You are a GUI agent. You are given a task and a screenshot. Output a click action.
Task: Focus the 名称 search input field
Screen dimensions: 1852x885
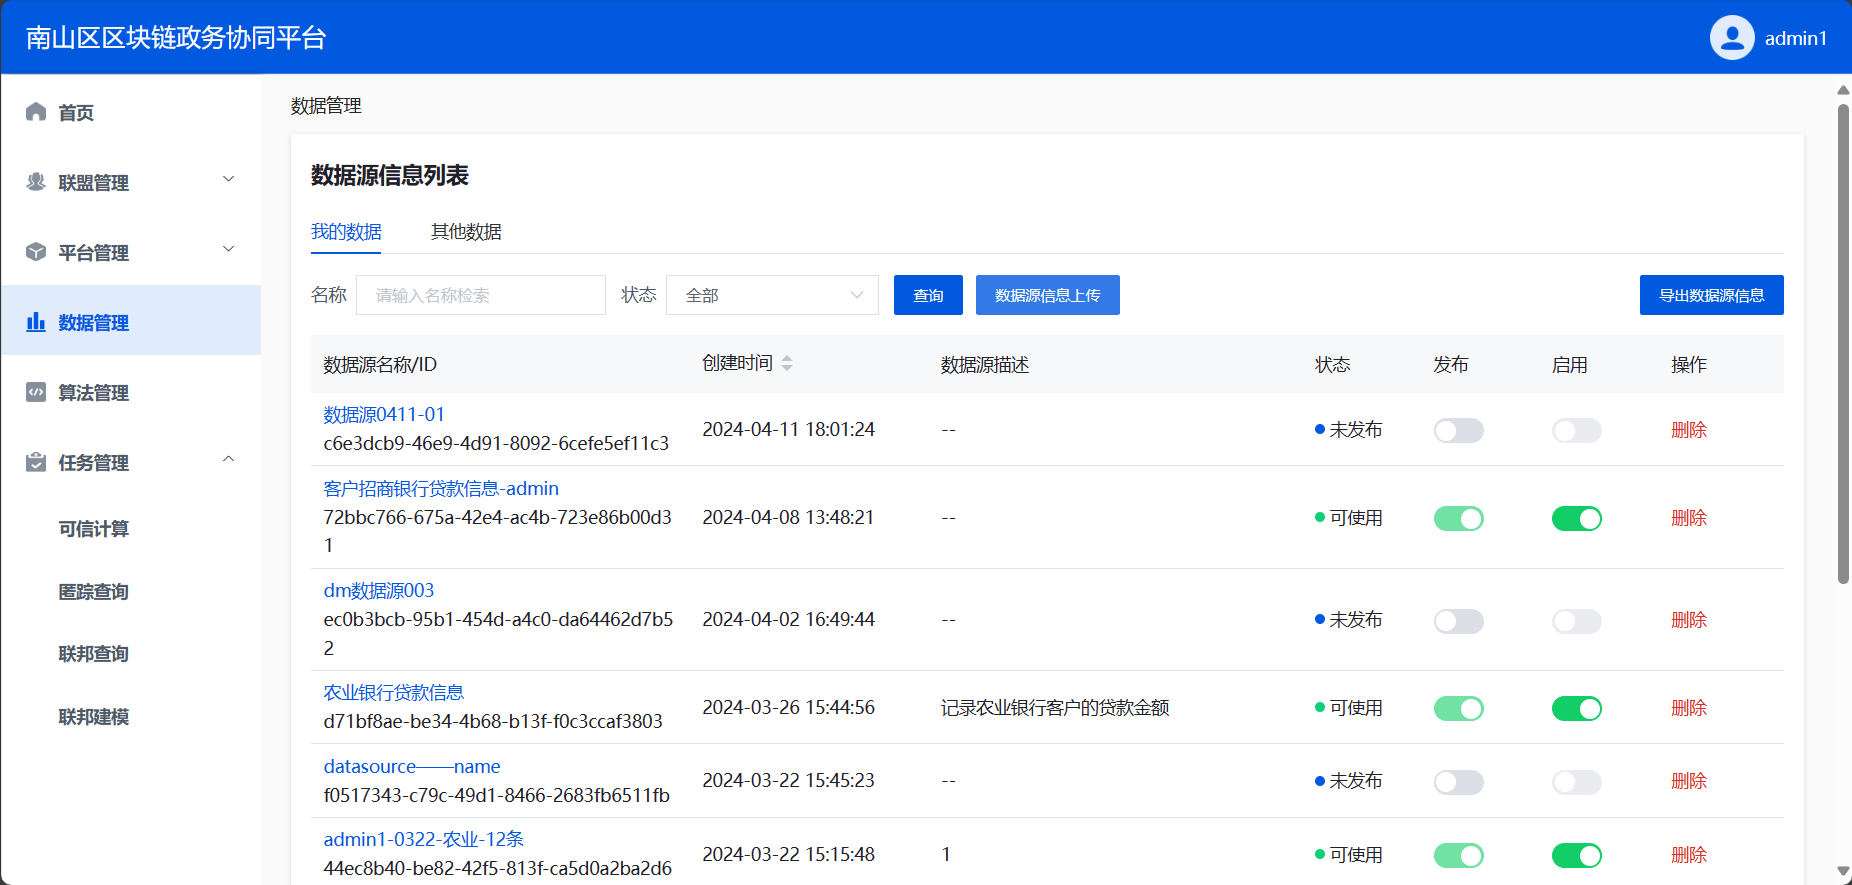[481, 295]
